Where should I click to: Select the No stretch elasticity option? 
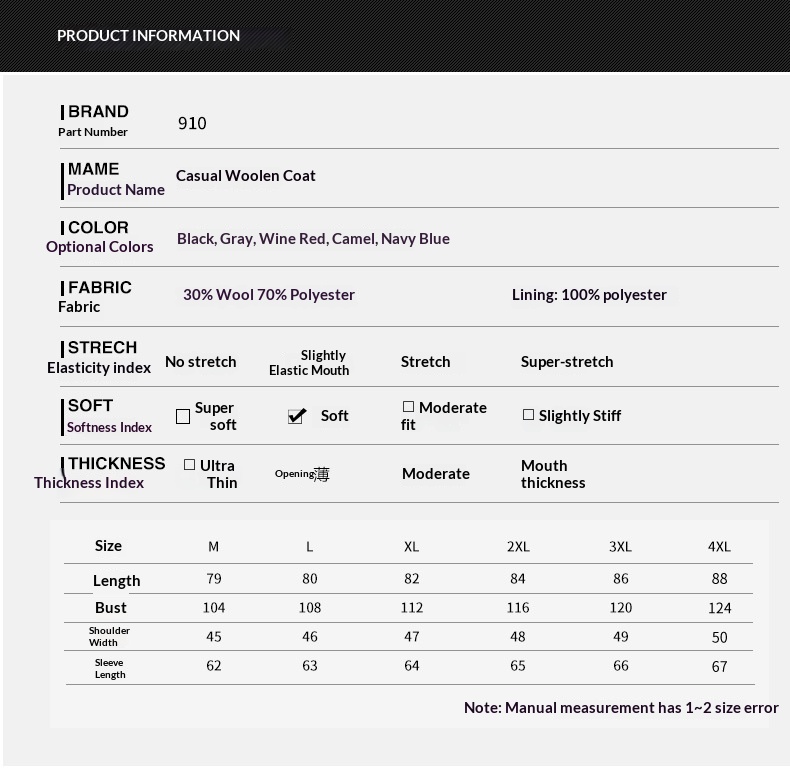[201, 362]
